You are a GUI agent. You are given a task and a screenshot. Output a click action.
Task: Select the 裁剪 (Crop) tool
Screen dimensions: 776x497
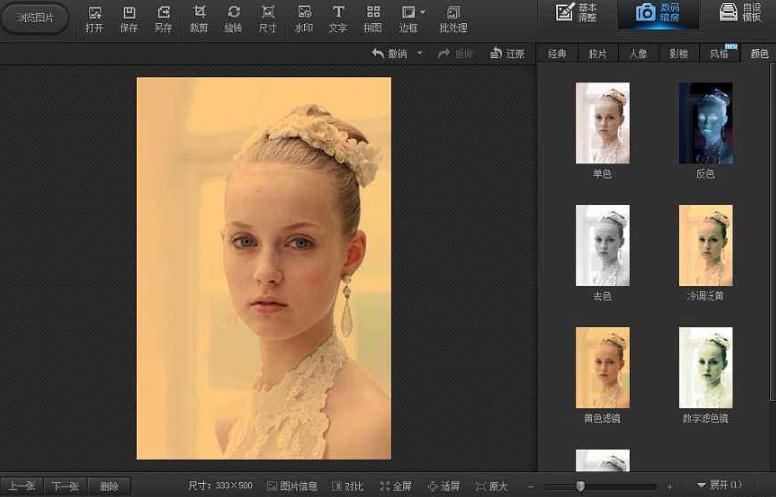(x=199, y=19)
